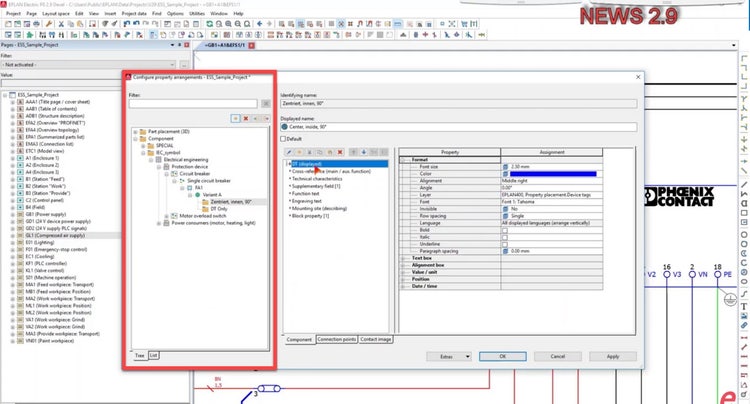Screen dimensions: 750x404
Task: Click the red delete property icon
Action: (x=339, y=152)
